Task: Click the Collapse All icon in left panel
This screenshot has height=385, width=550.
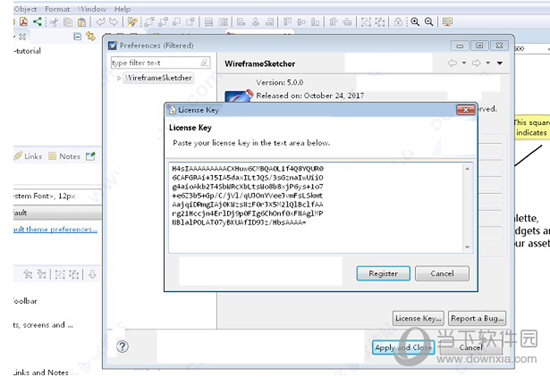Action: [78, 36]
